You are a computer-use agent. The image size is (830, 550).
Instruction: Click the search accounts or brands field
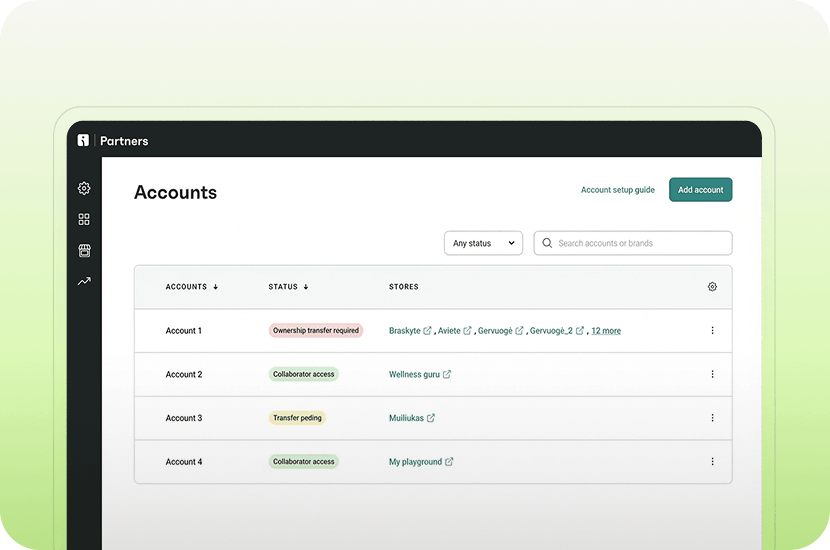click(x=640, y=243)
